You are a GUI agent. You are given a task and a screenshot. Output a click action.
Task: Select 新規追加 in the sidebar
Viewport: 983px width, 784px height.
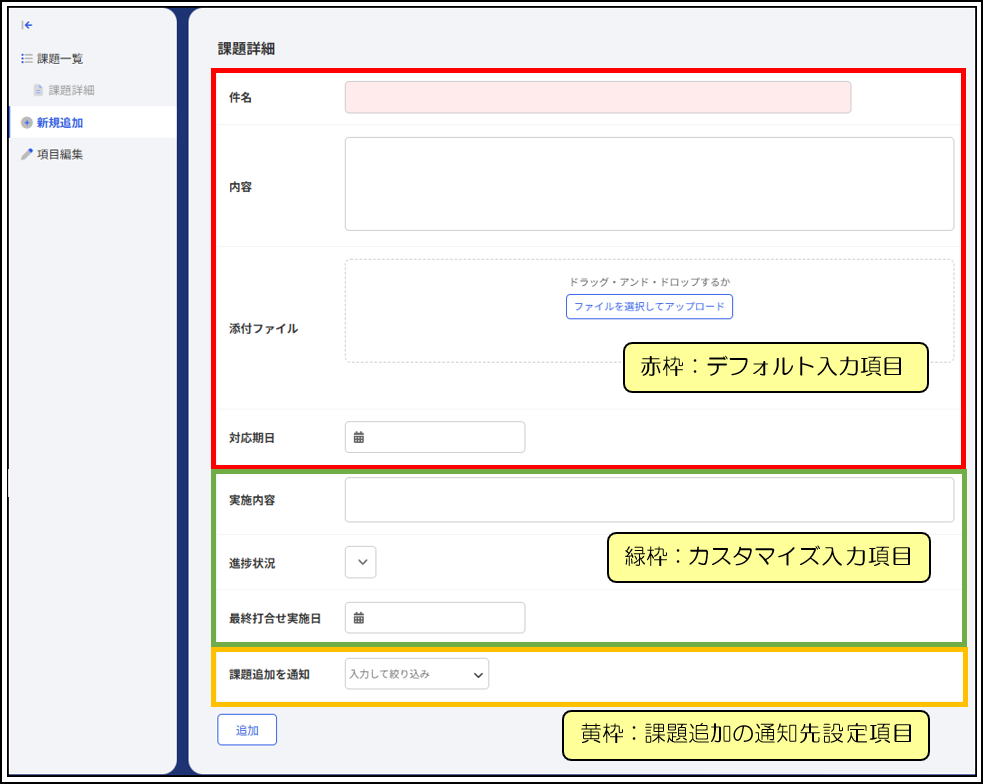93,122
